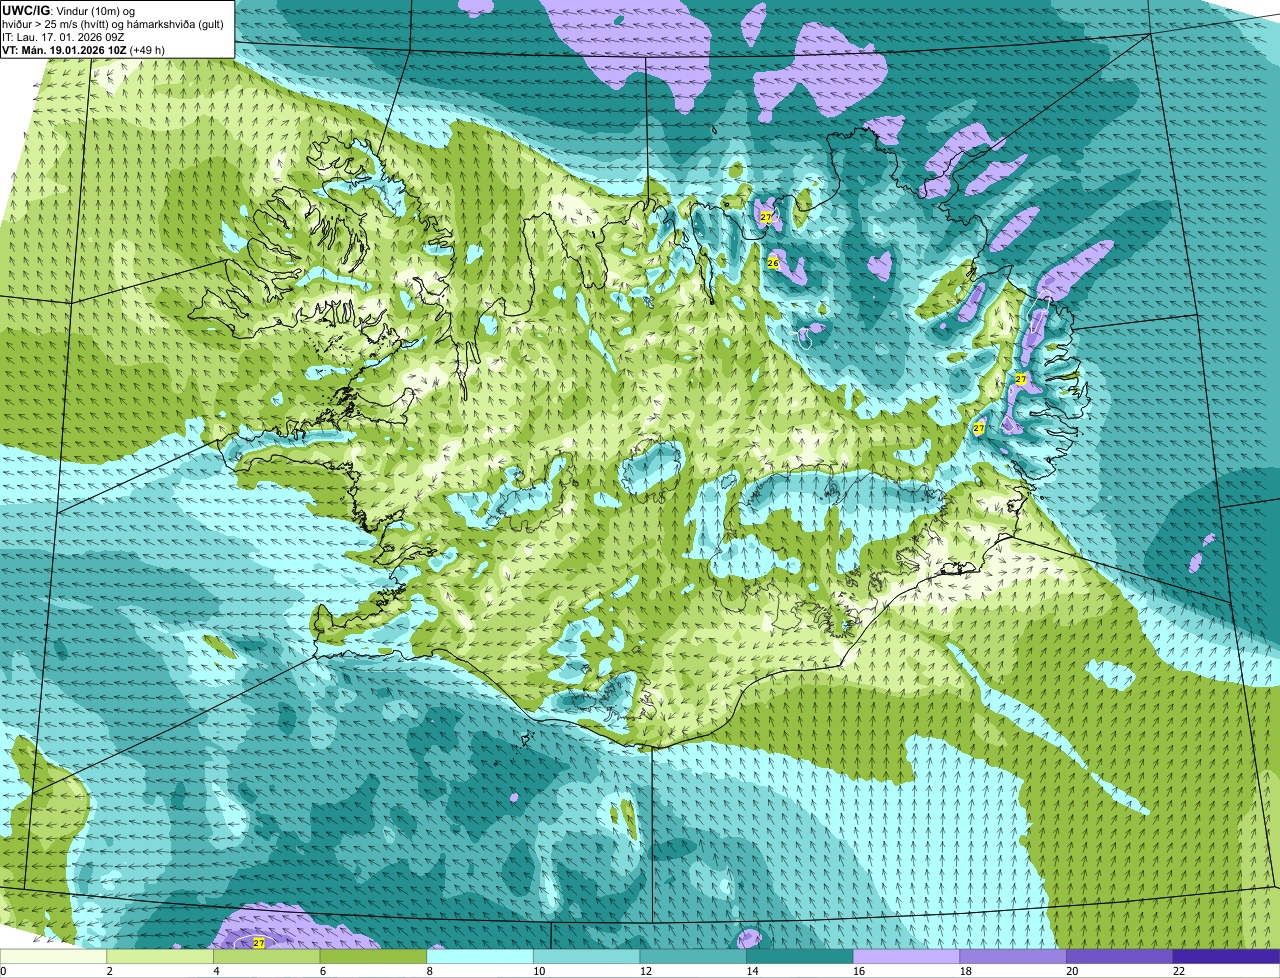Click the '8' tick label on the scale
Viewport: 1280px width, 978px height.
point(430,971)
